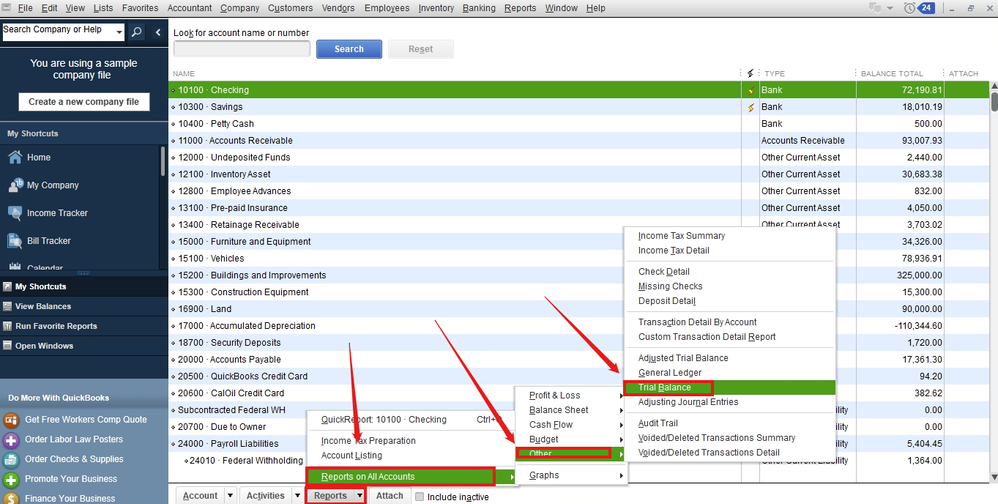This screenshot has width=998, height=504.
Task: Click the Attach button
Action: 390,496
